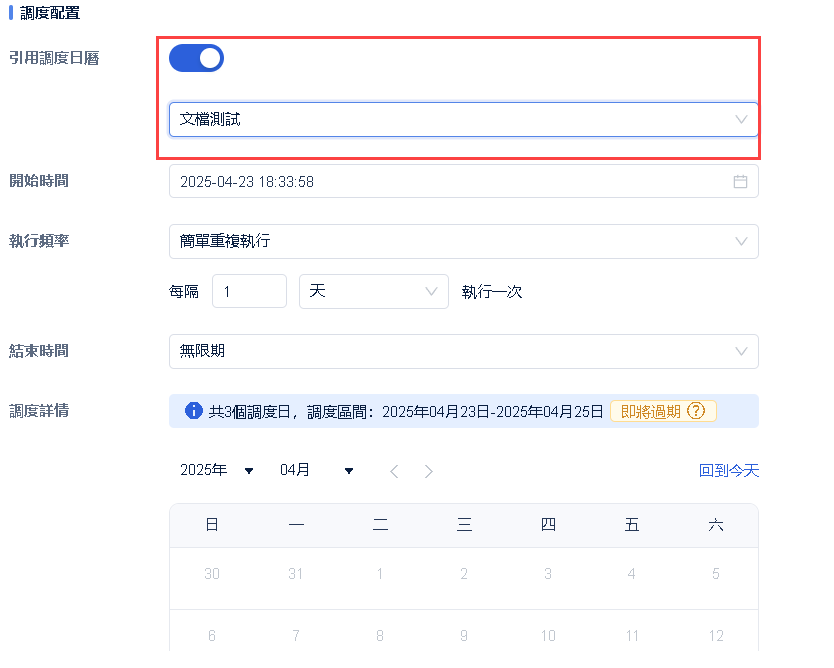The height and width of the screenshot is (668, 834).
Task: Open the 04月 month selector
Action: [x=317, y=470]
